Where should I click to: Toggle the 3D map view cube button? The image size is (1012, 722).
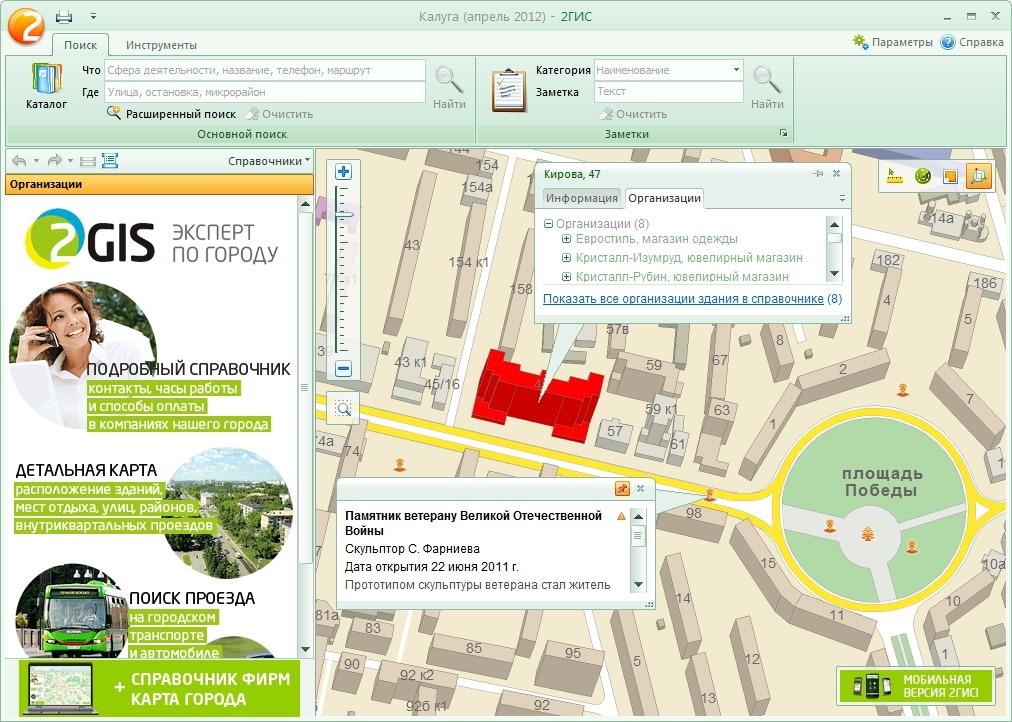coord(978,176)
